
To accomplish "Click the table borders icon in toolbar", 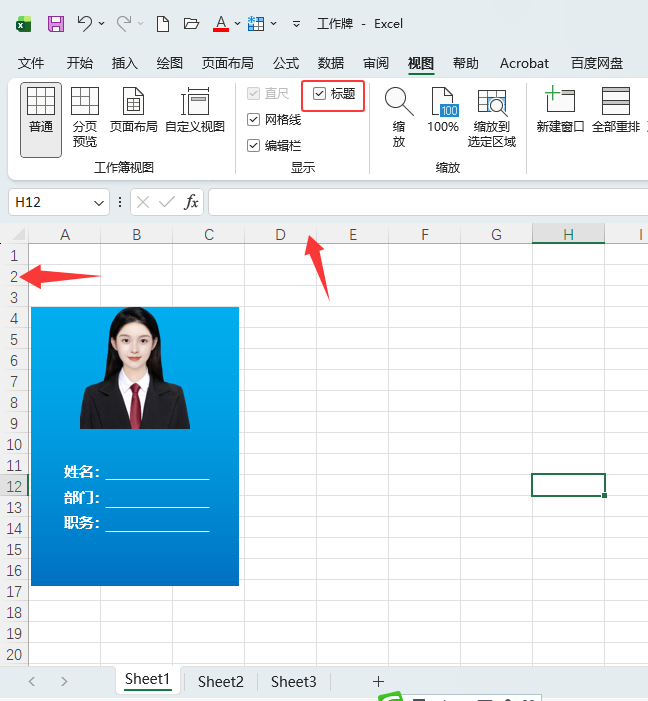I will tap(256, 24).
